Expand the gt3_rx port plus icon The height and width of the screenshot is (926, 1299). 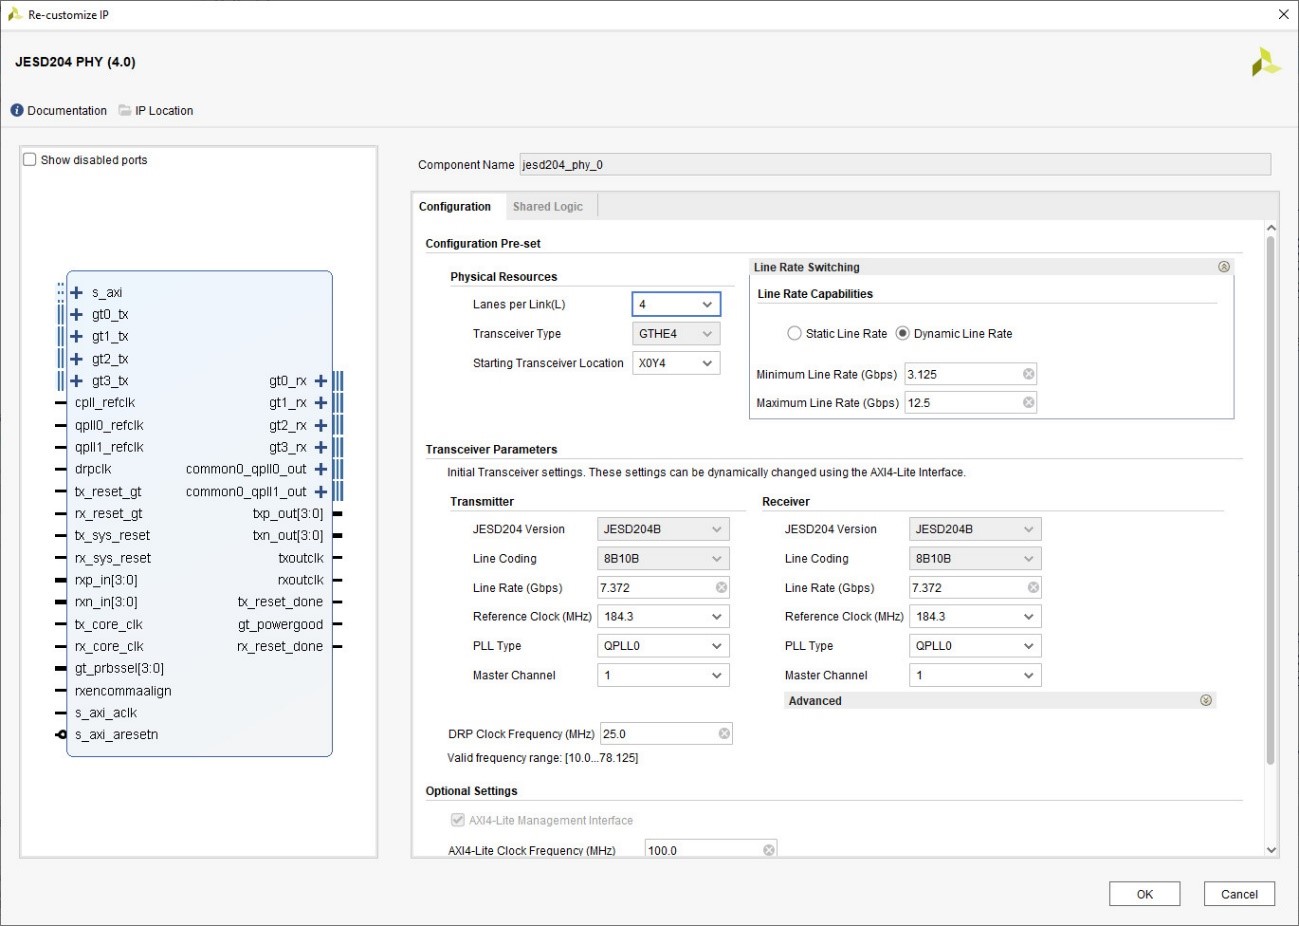[321, 448]
